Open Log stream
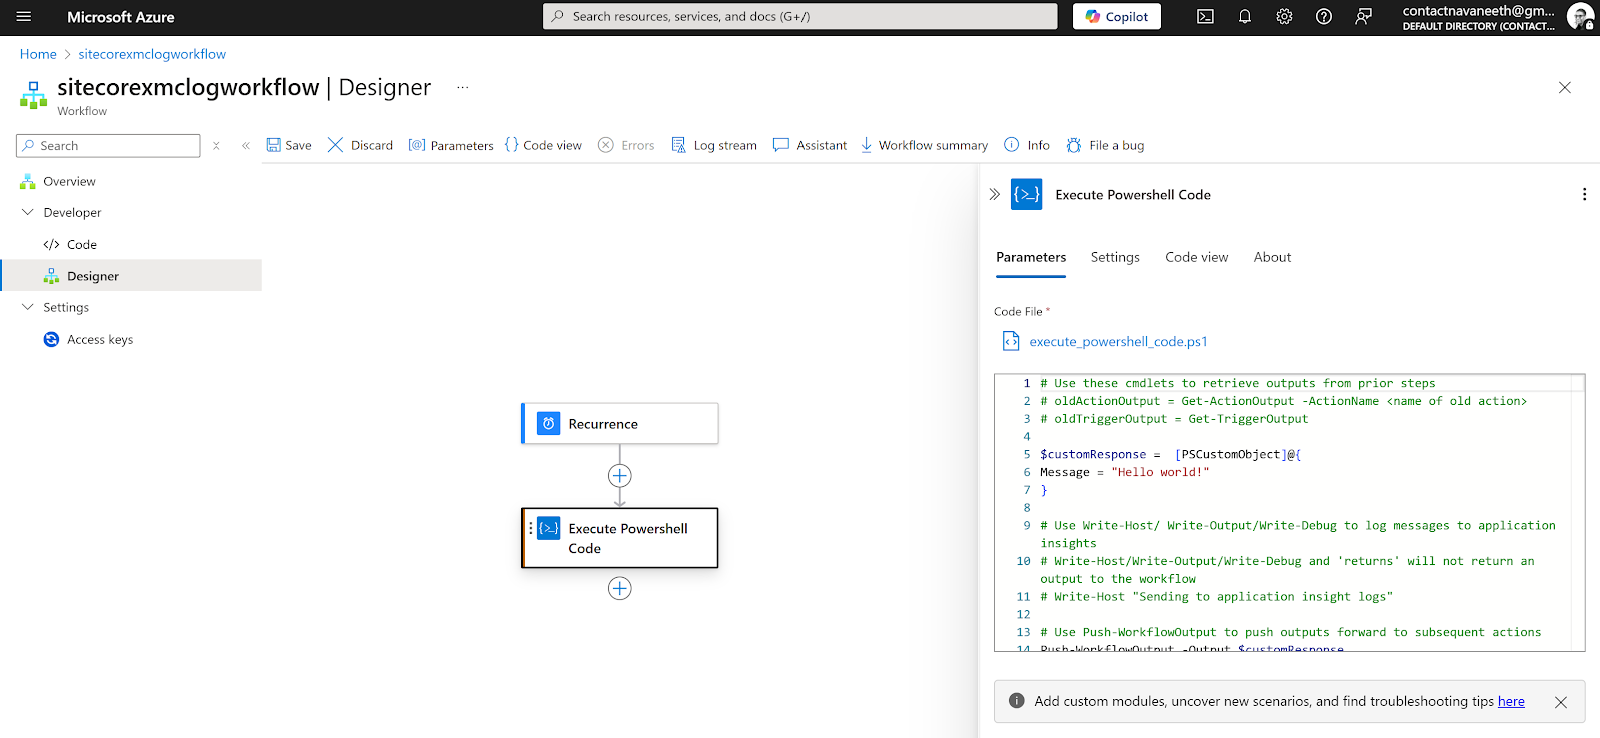Viewport: 1600px width, 738px height. (x=714, y=145)
